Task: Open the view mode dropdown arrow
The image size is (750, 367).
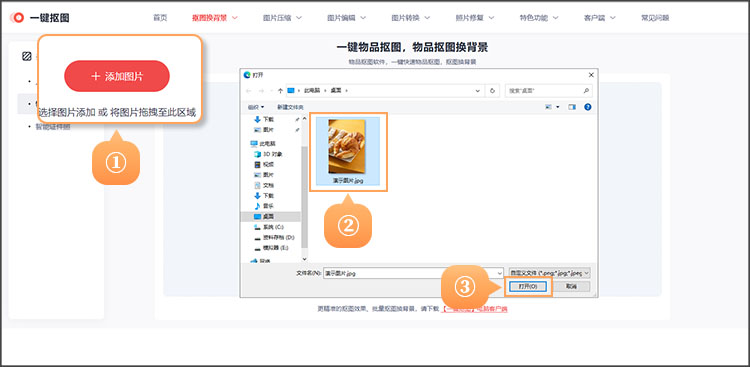Action: tap(558, 107)
